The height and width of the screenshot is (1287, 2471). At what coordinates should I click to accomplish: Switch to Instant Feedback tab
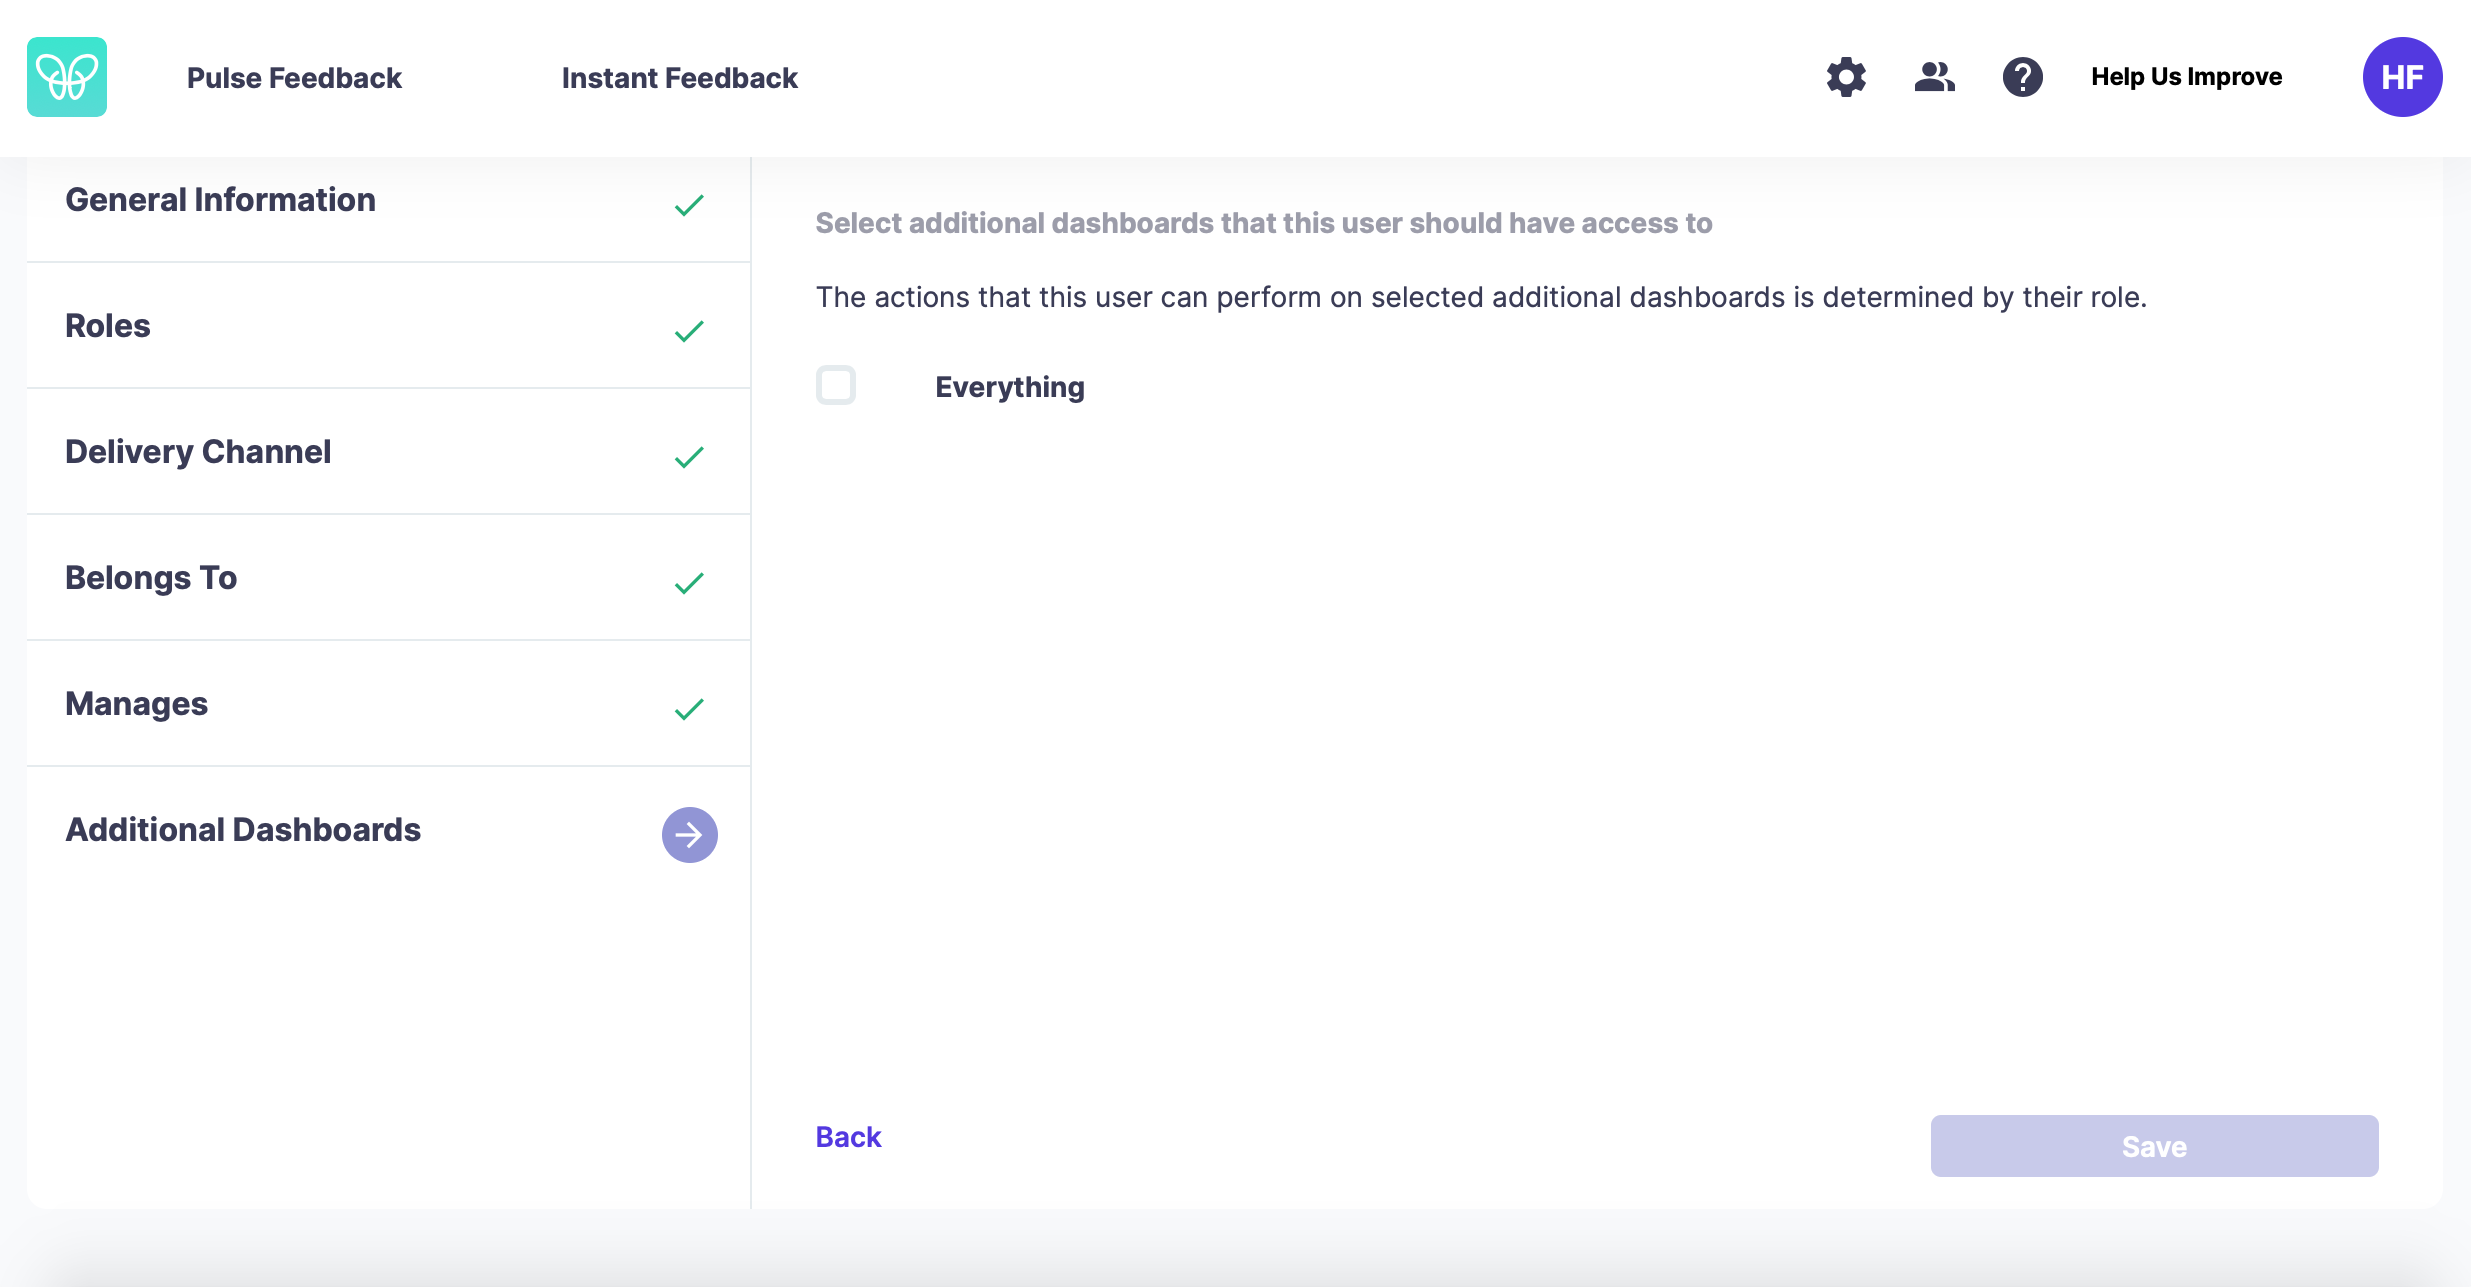tap(680, 78)
